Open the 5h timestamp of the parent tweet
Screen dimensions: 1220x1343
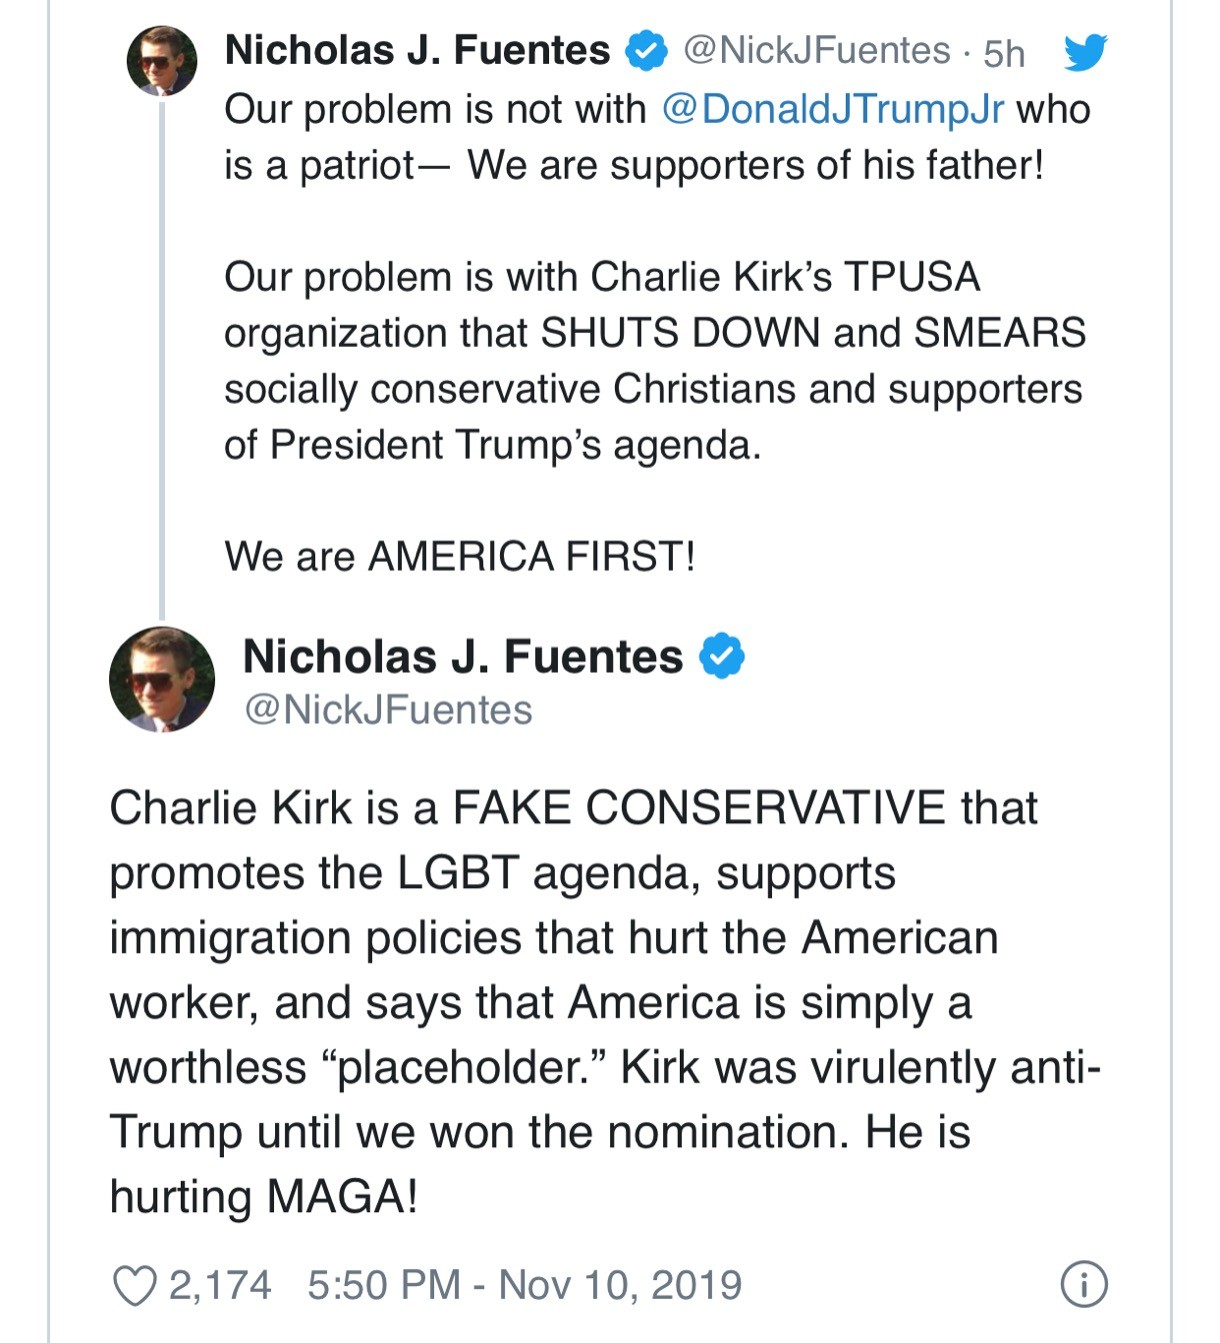(1003, 54)
